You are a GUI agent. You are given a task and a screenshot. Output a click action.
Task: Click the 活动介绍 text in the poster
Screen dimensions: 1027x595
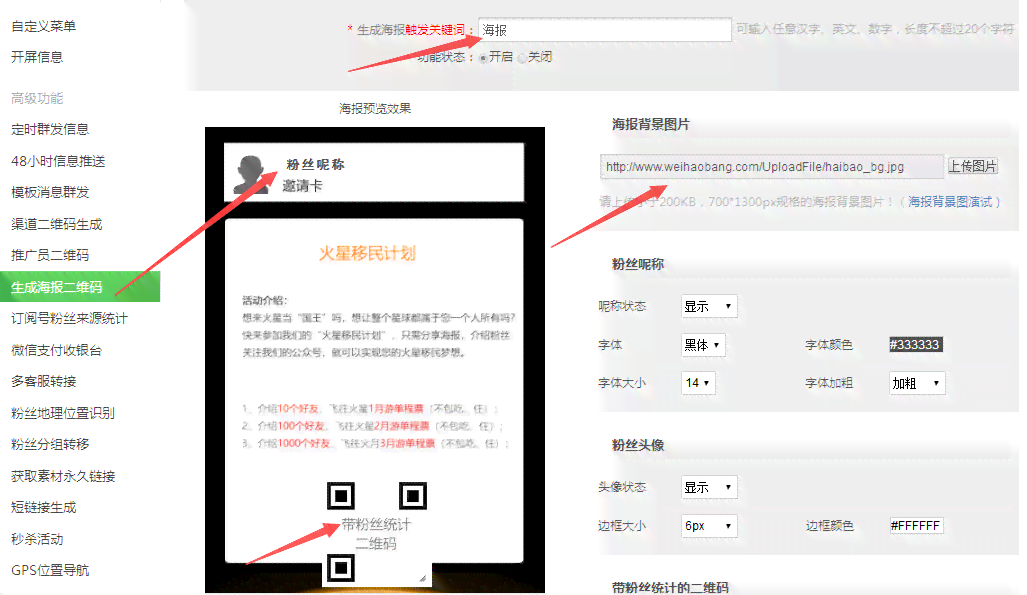[x=265, y=300]
